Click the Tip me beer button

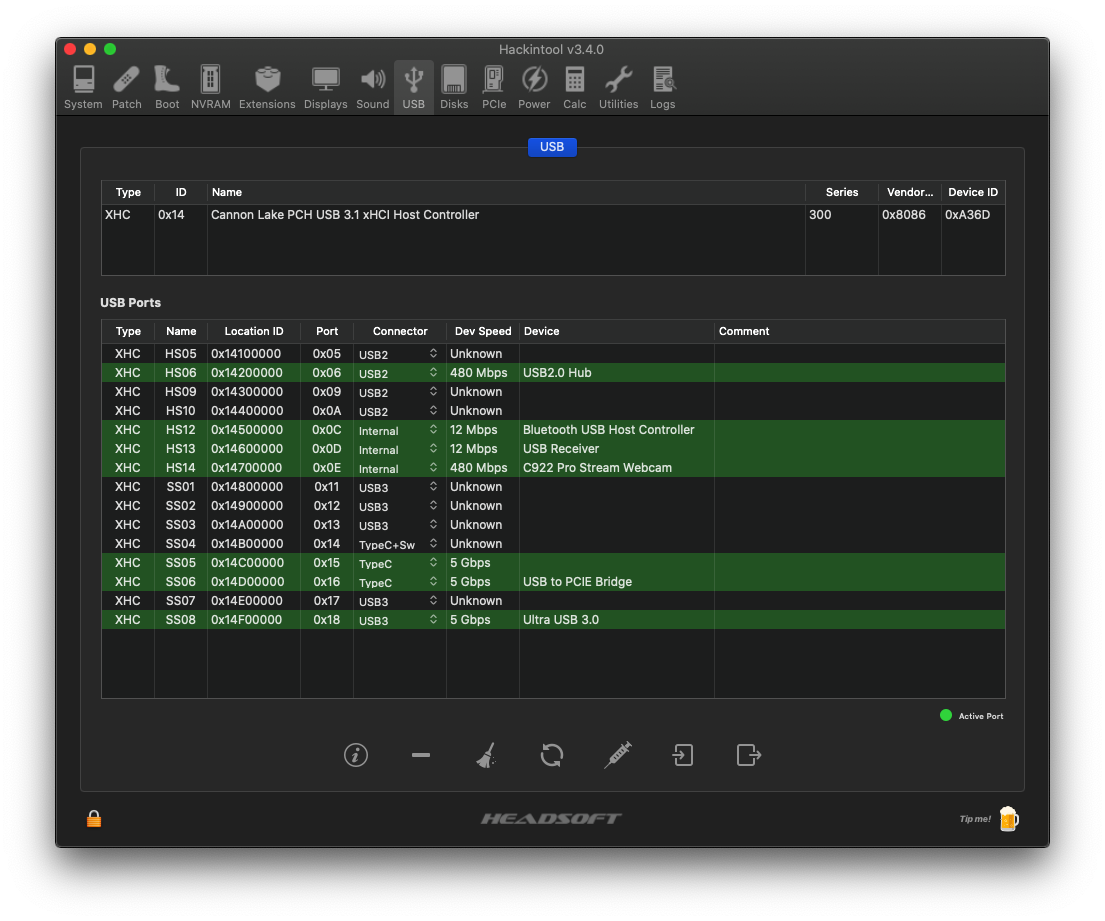(1007, 819)
